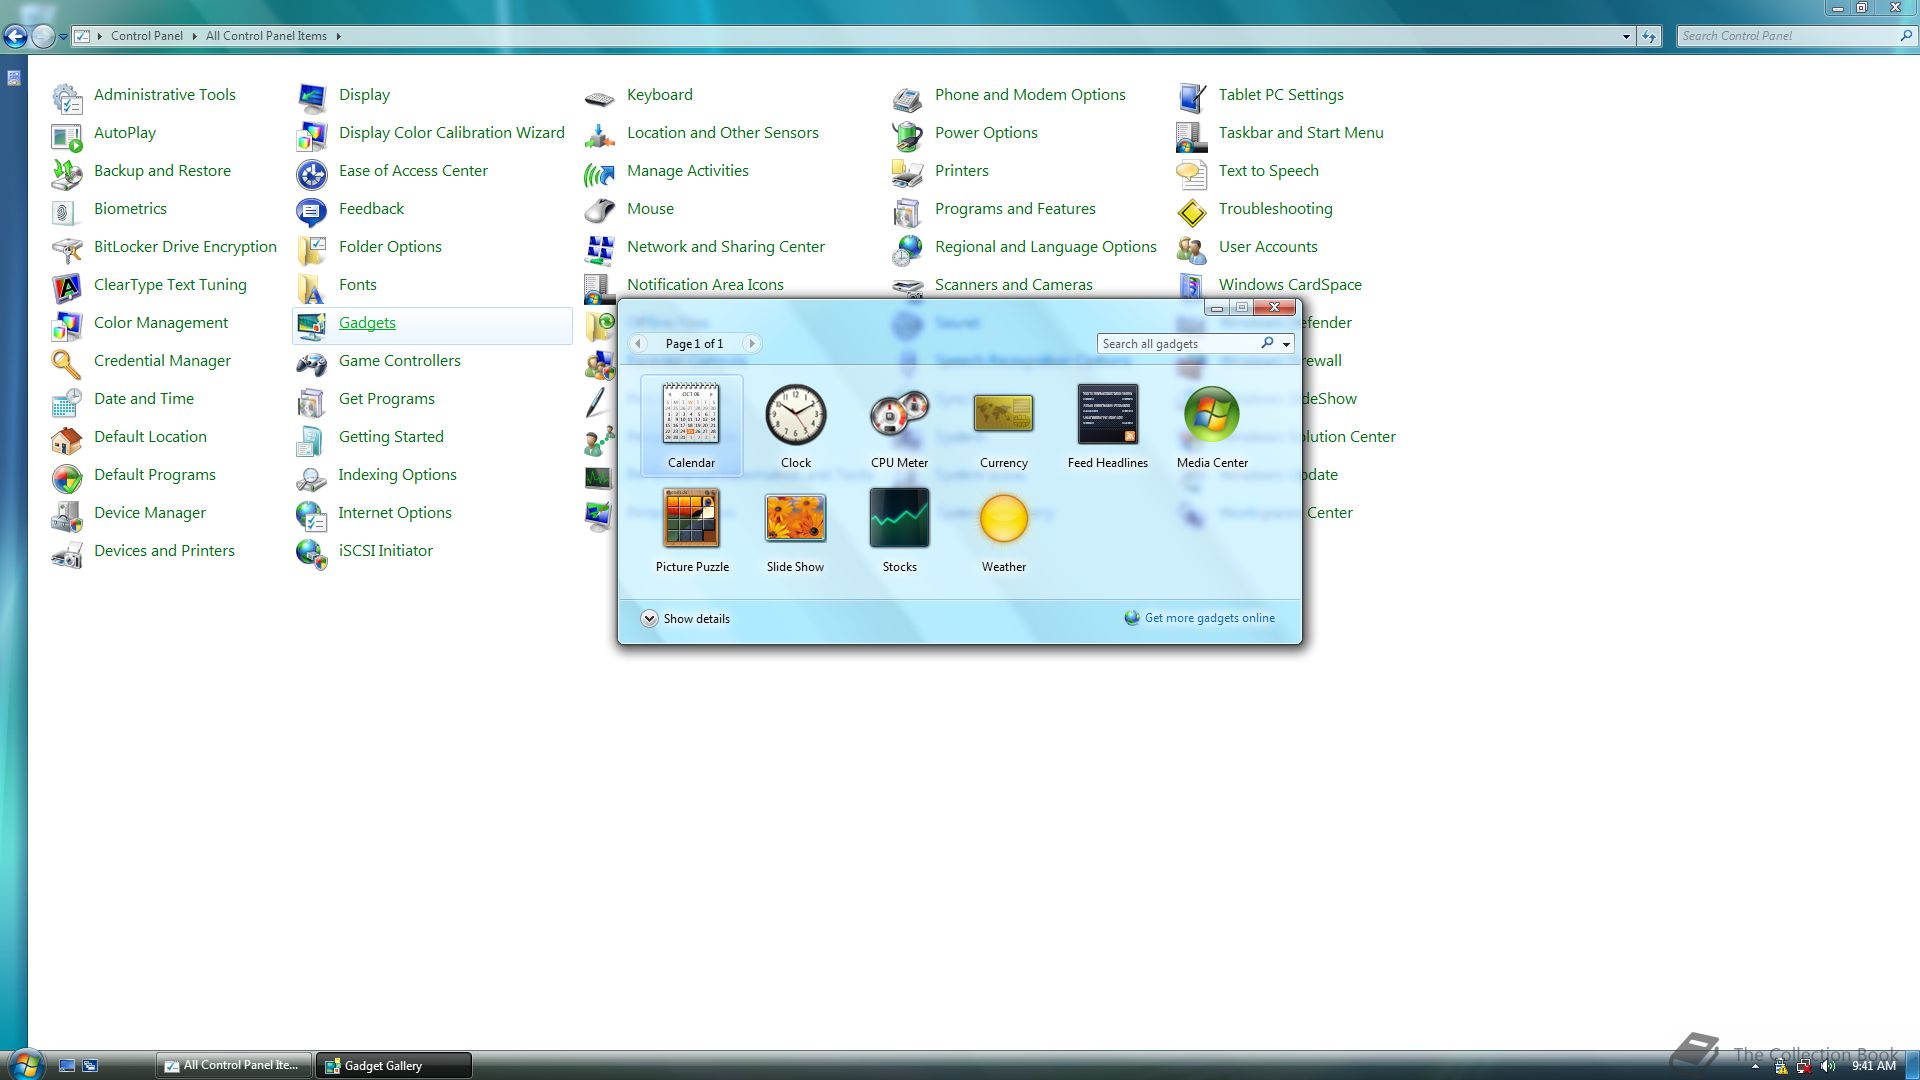Select the Slide Show gadget icon
The height and width of the screenshot is (1080, 1920).
pos(796,517)
